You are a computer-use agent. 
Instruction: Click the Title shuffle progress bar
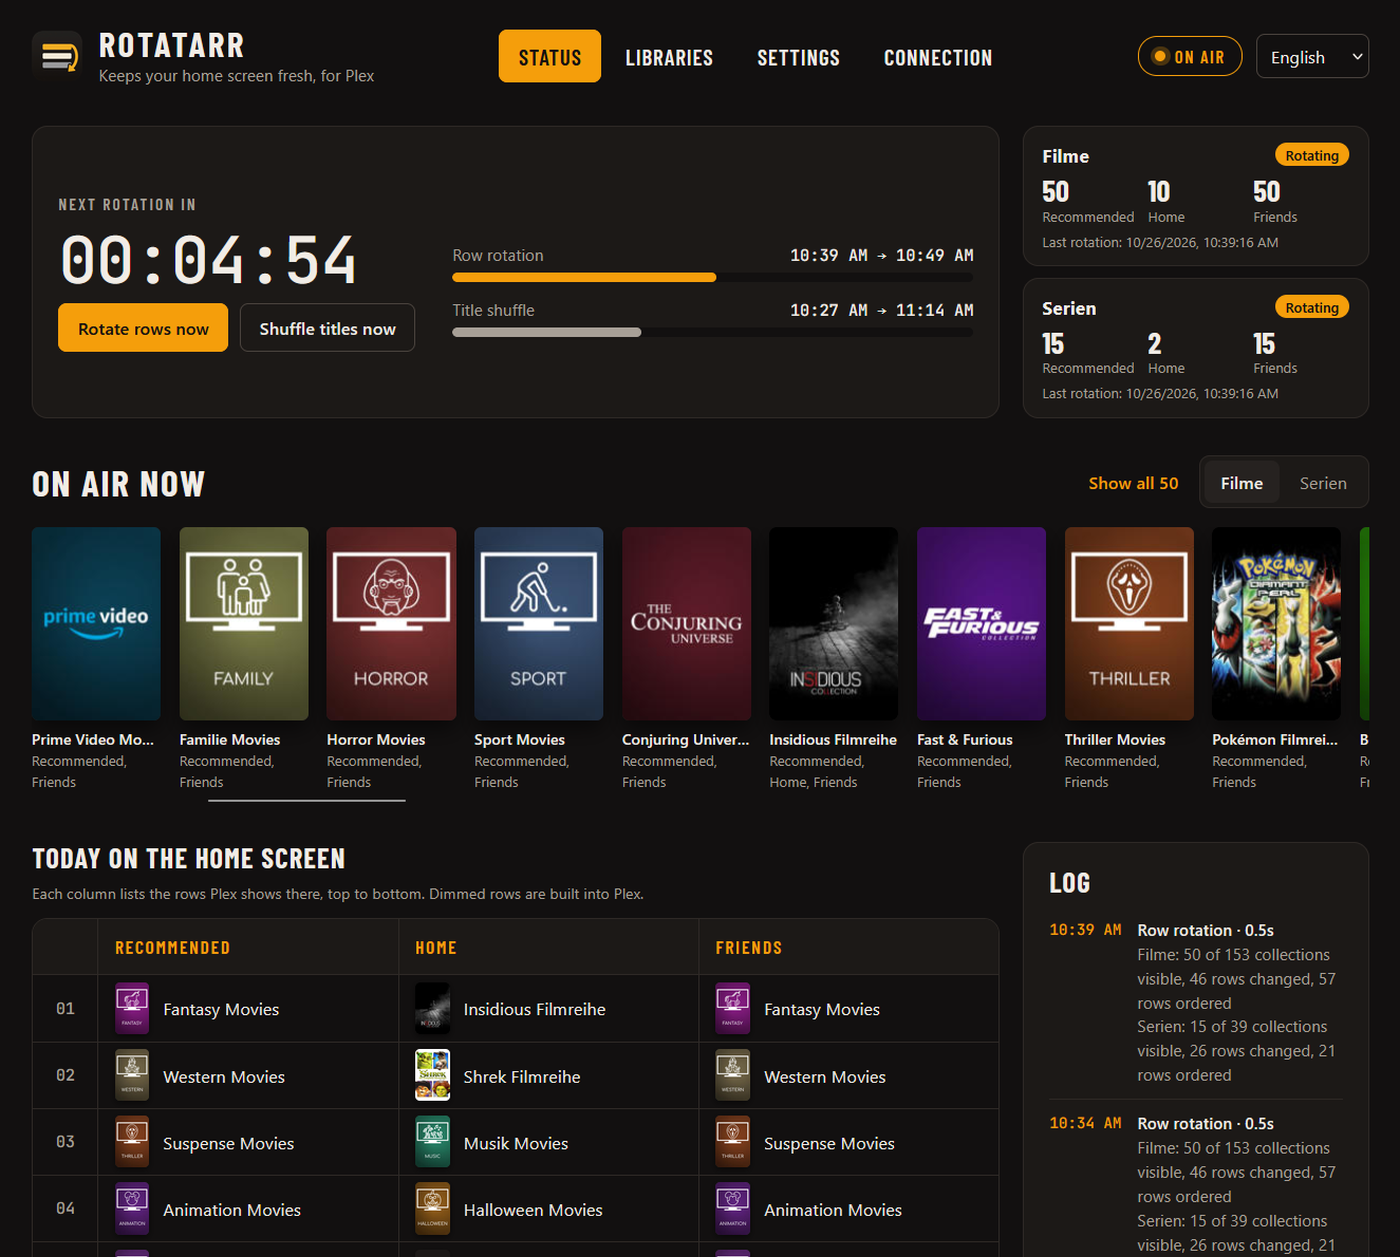[x=712, y=332]
